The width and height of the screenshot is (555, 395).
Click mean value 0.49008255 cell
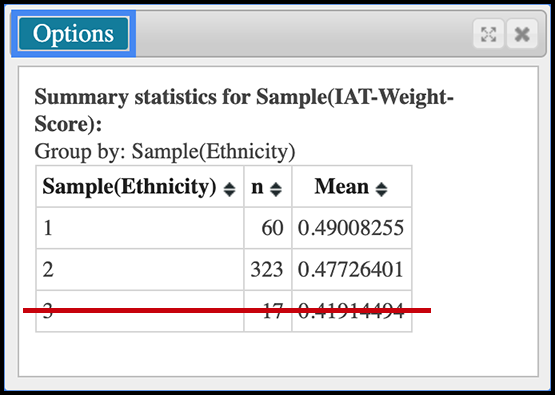352,228
